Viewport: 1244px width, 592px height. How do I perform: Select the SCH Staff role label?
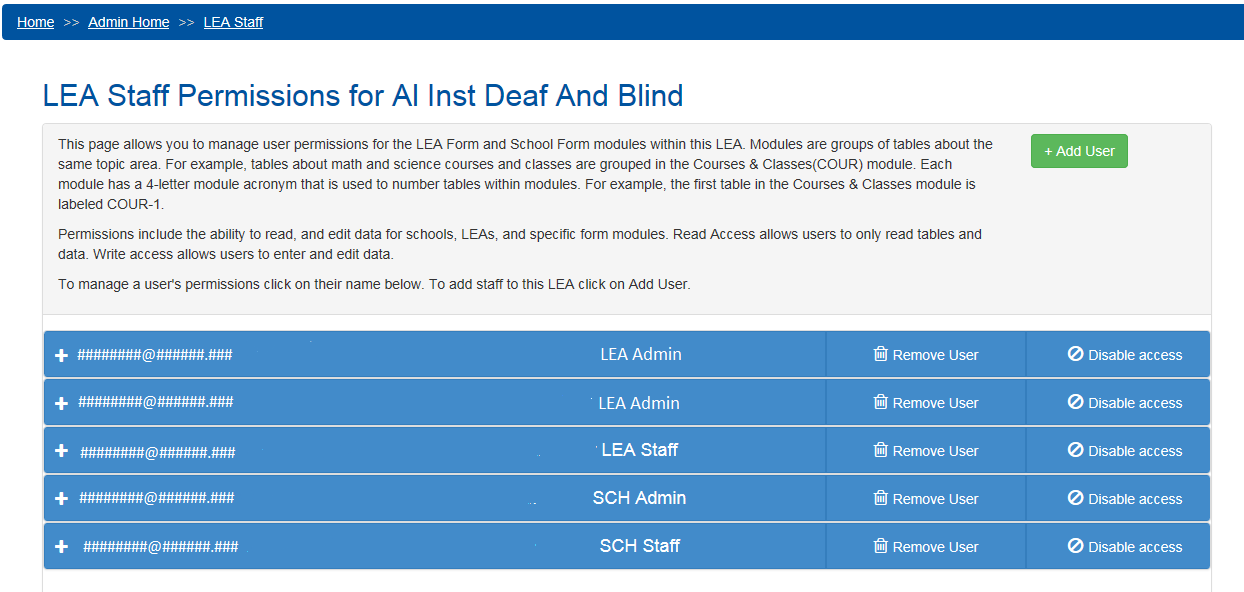click(x=640, y=546)
